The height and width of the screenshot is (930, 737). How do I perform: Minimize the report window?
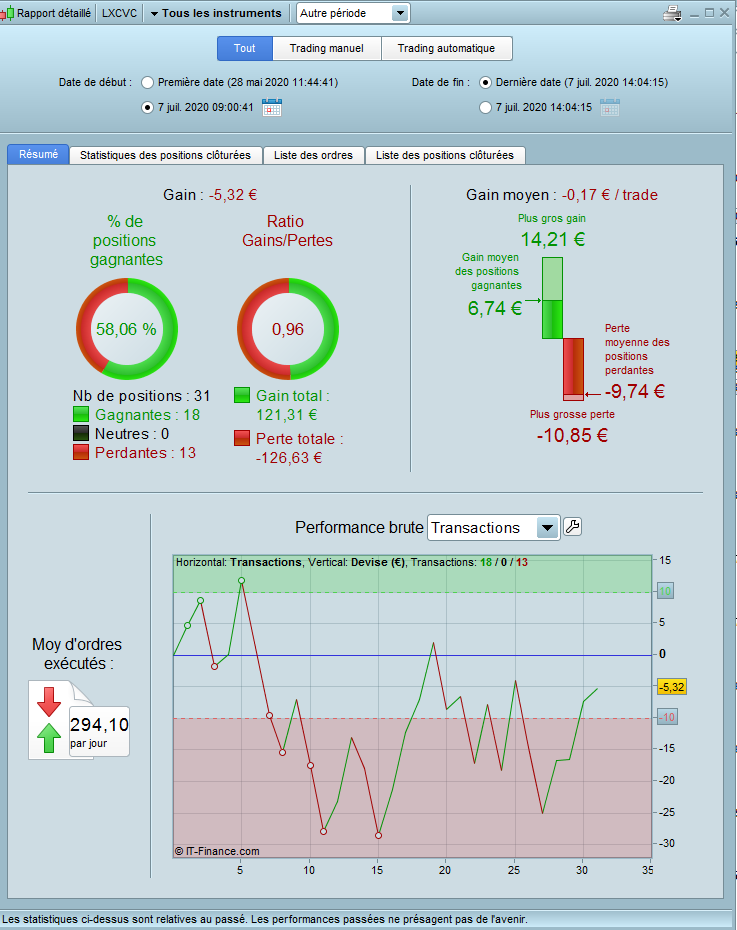point(695,13)
